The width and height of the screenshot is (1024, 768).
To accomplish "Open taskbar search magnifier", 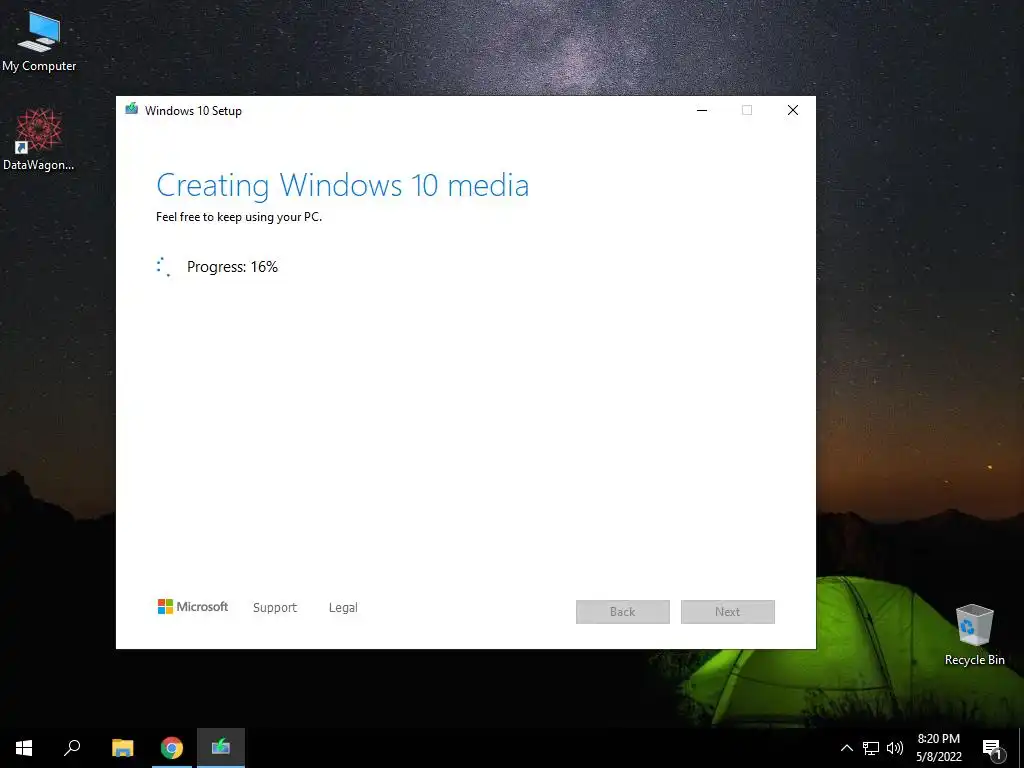I will (72, 748).
